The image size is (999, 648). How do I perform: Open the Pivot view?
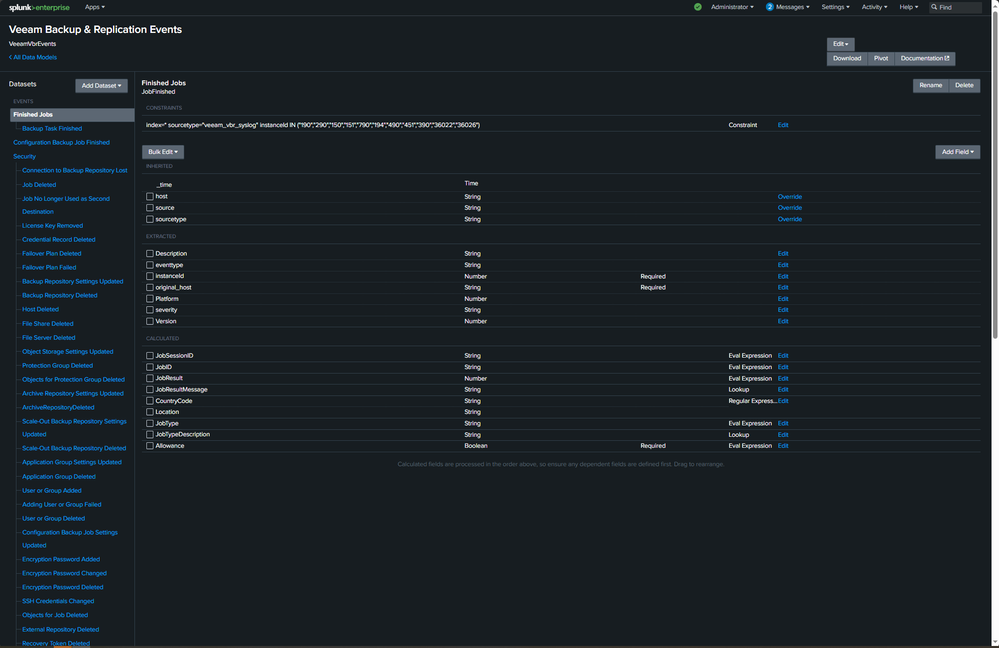click(x=880, y=59)
